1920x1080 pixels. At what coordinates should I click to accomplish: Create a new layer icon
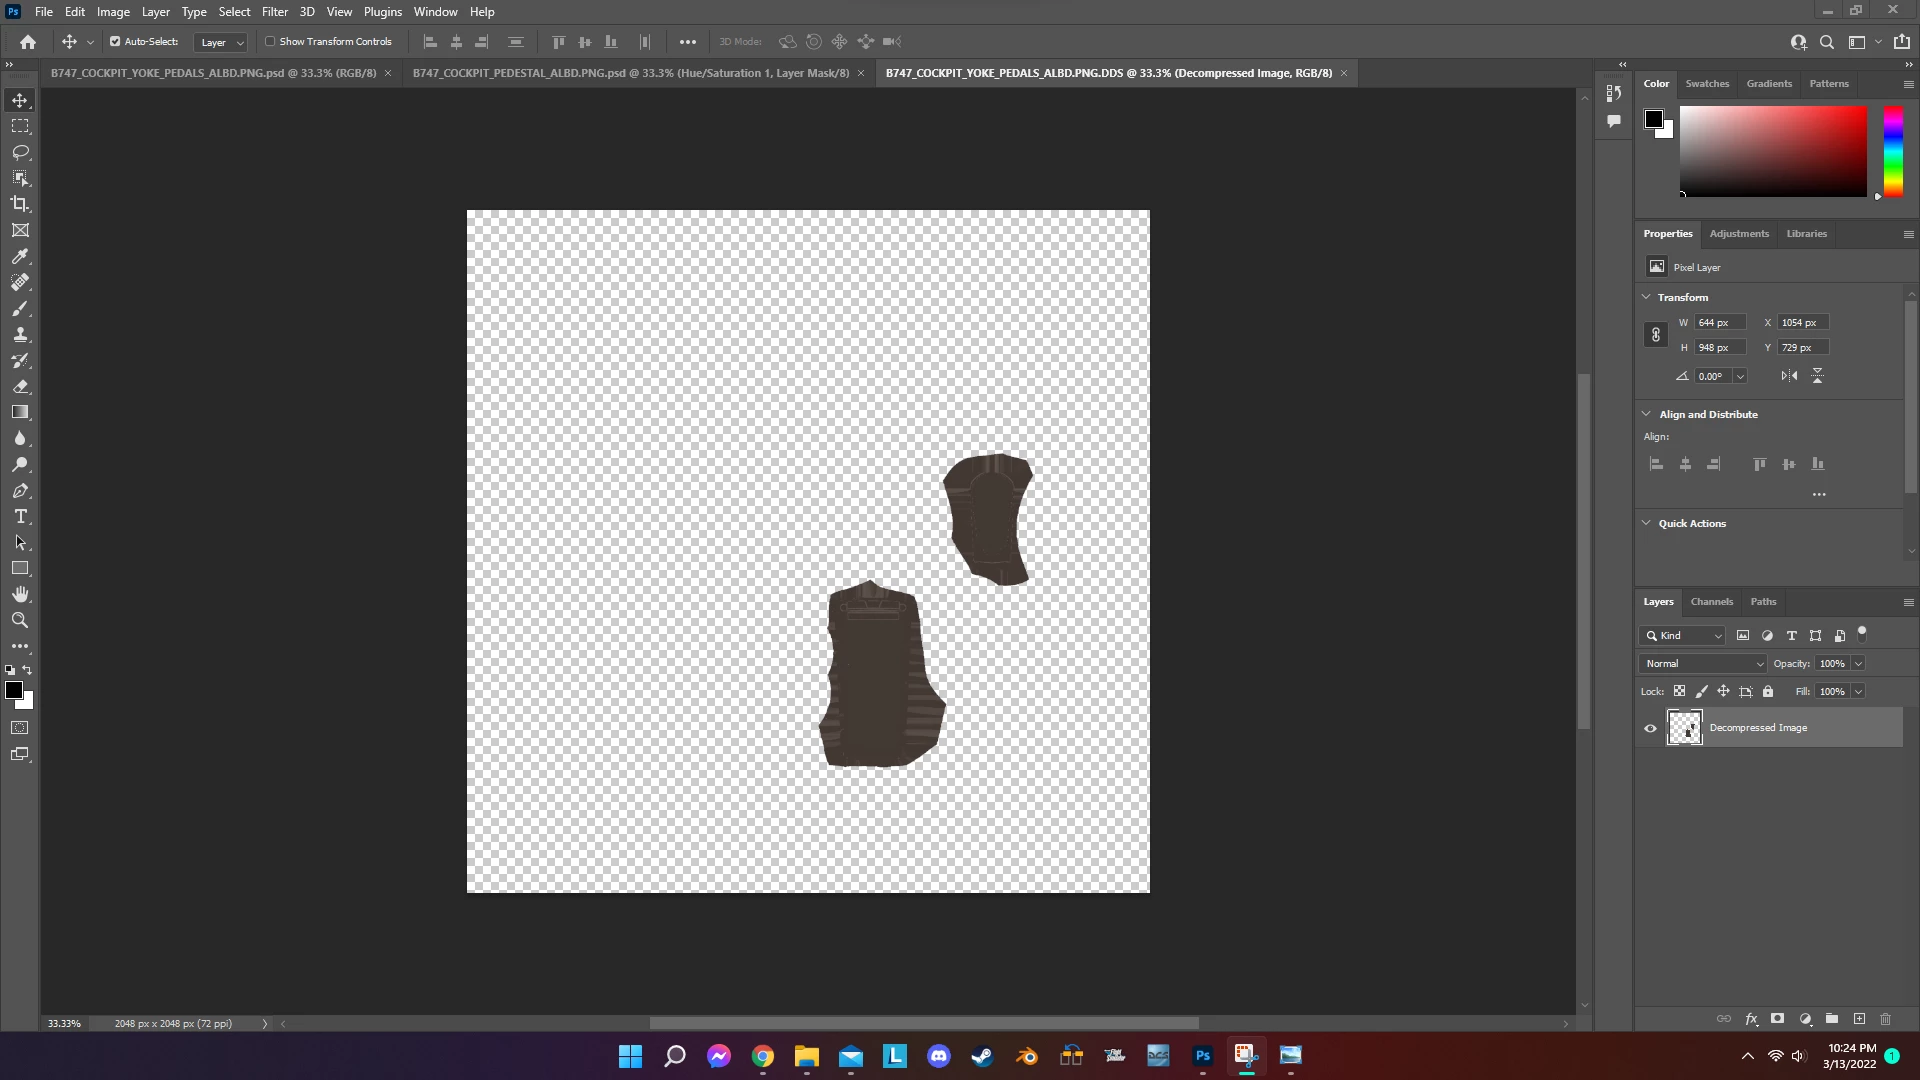[x=1859, y=1019]
